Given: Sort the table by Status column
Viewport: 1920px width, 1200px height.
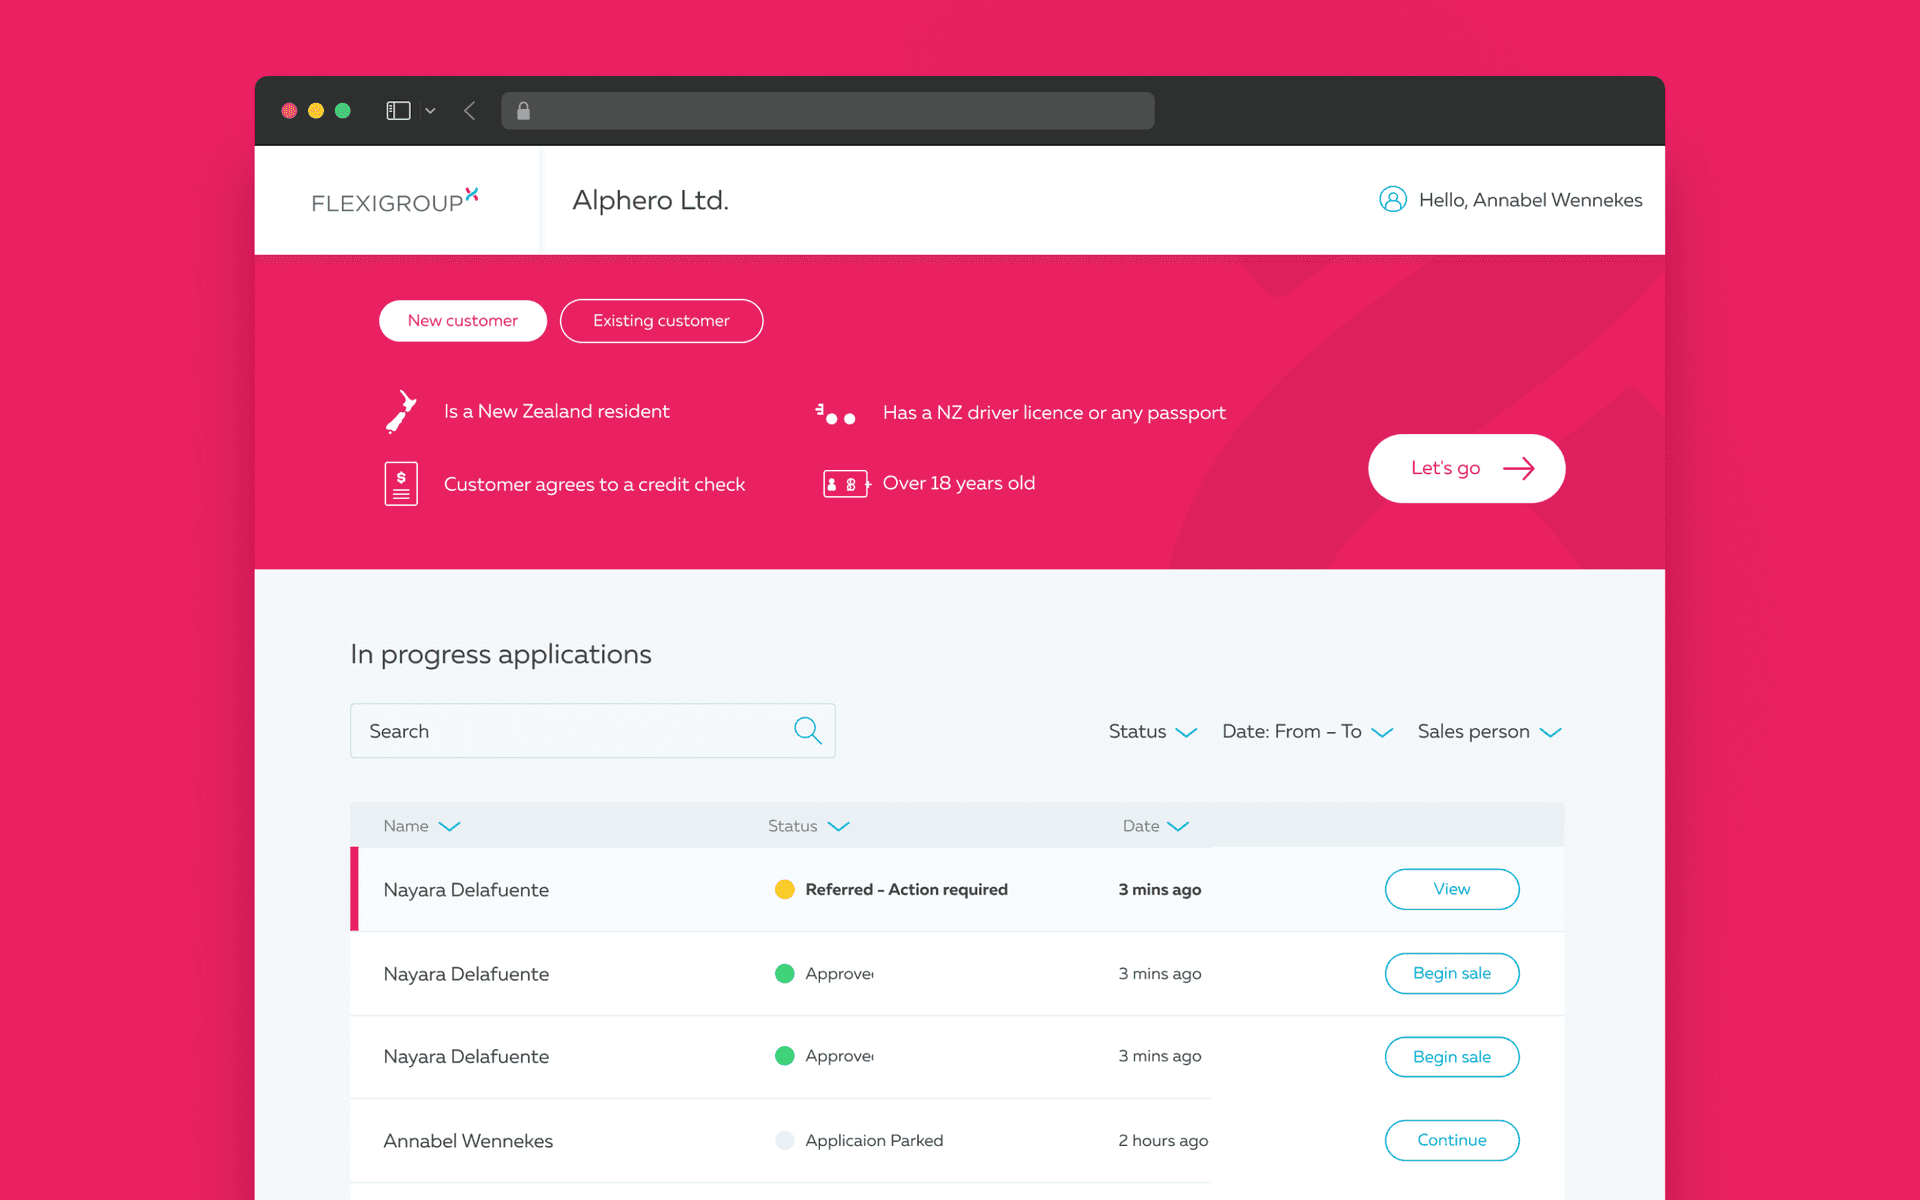Looking at the screenshot, I should (808, 826).
